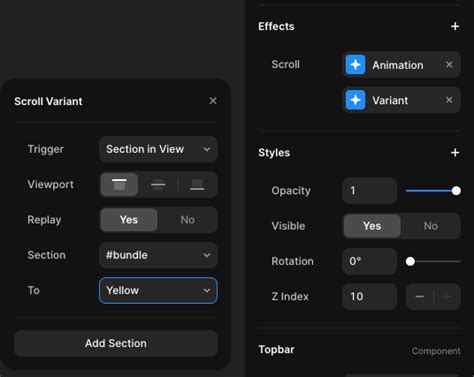The image size is (474, 377).
Task: Click the Scroll label in Effects
Action: pos(286,64)
